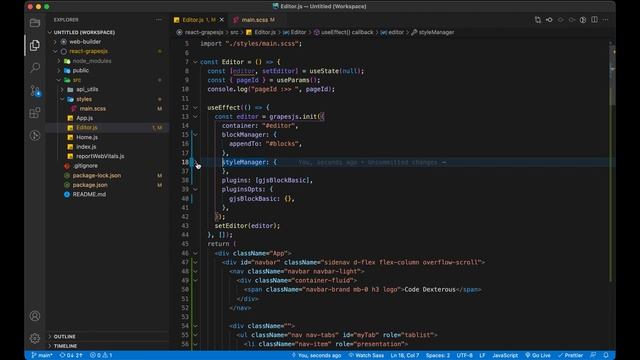
Task: Open notifications bell in status bar
Action: point(606,355)
